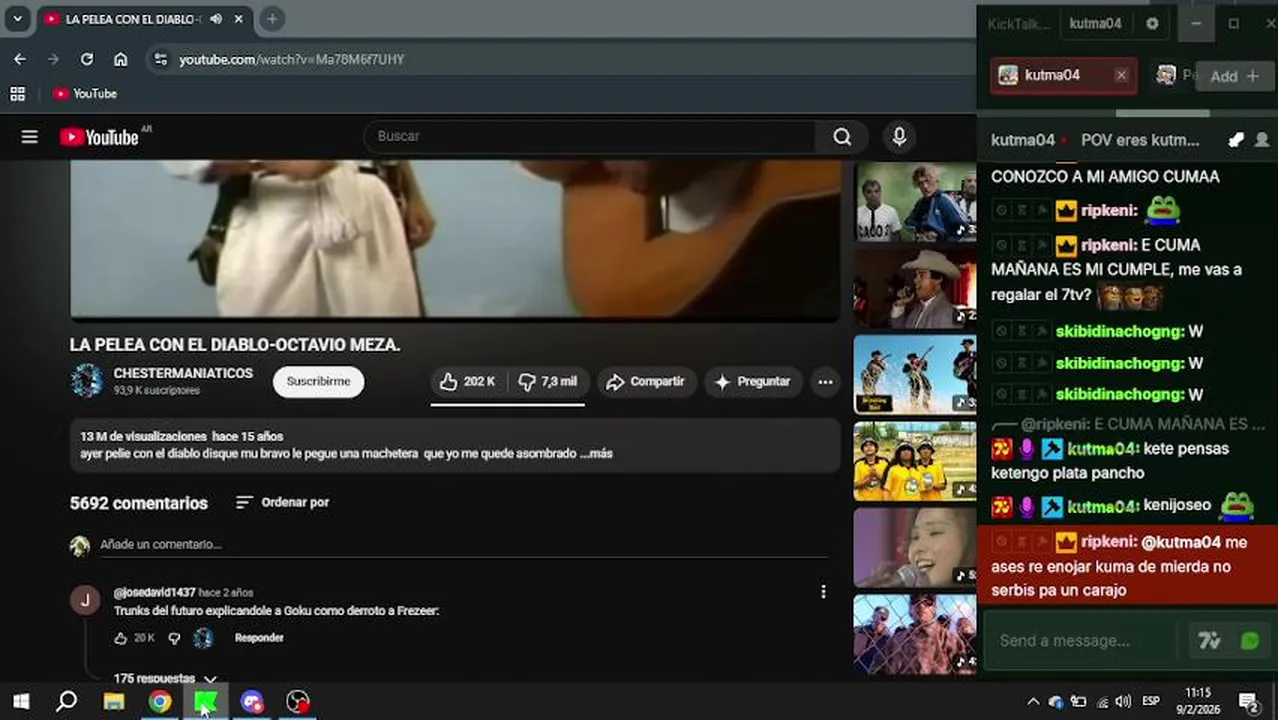Open Chrome home page button

[x=121, y=59]
